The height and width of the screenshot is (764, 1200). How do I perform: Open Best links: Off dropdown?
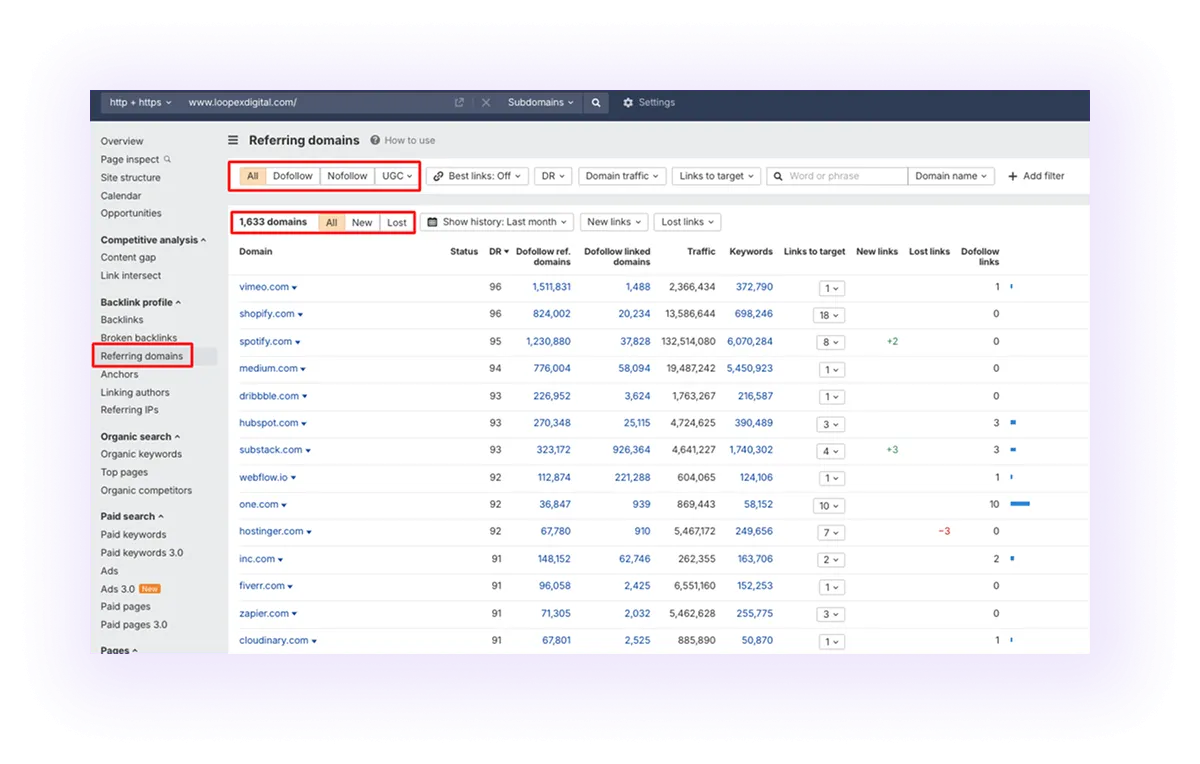477,176
